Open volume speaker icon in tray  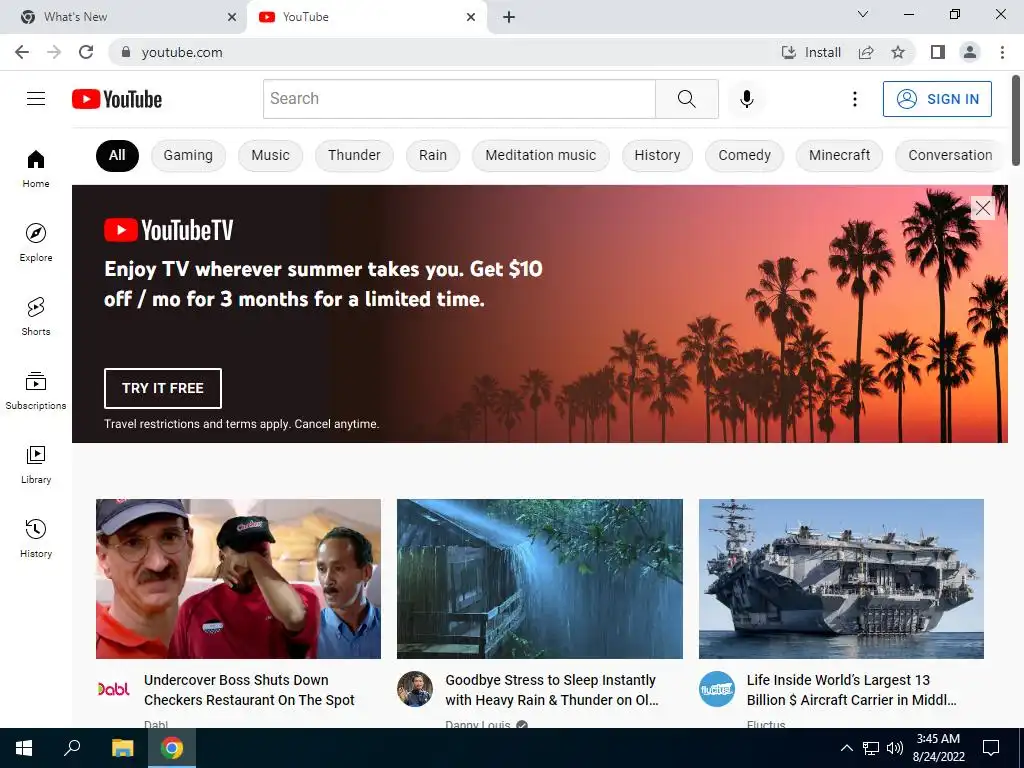[x=895, y=748]
